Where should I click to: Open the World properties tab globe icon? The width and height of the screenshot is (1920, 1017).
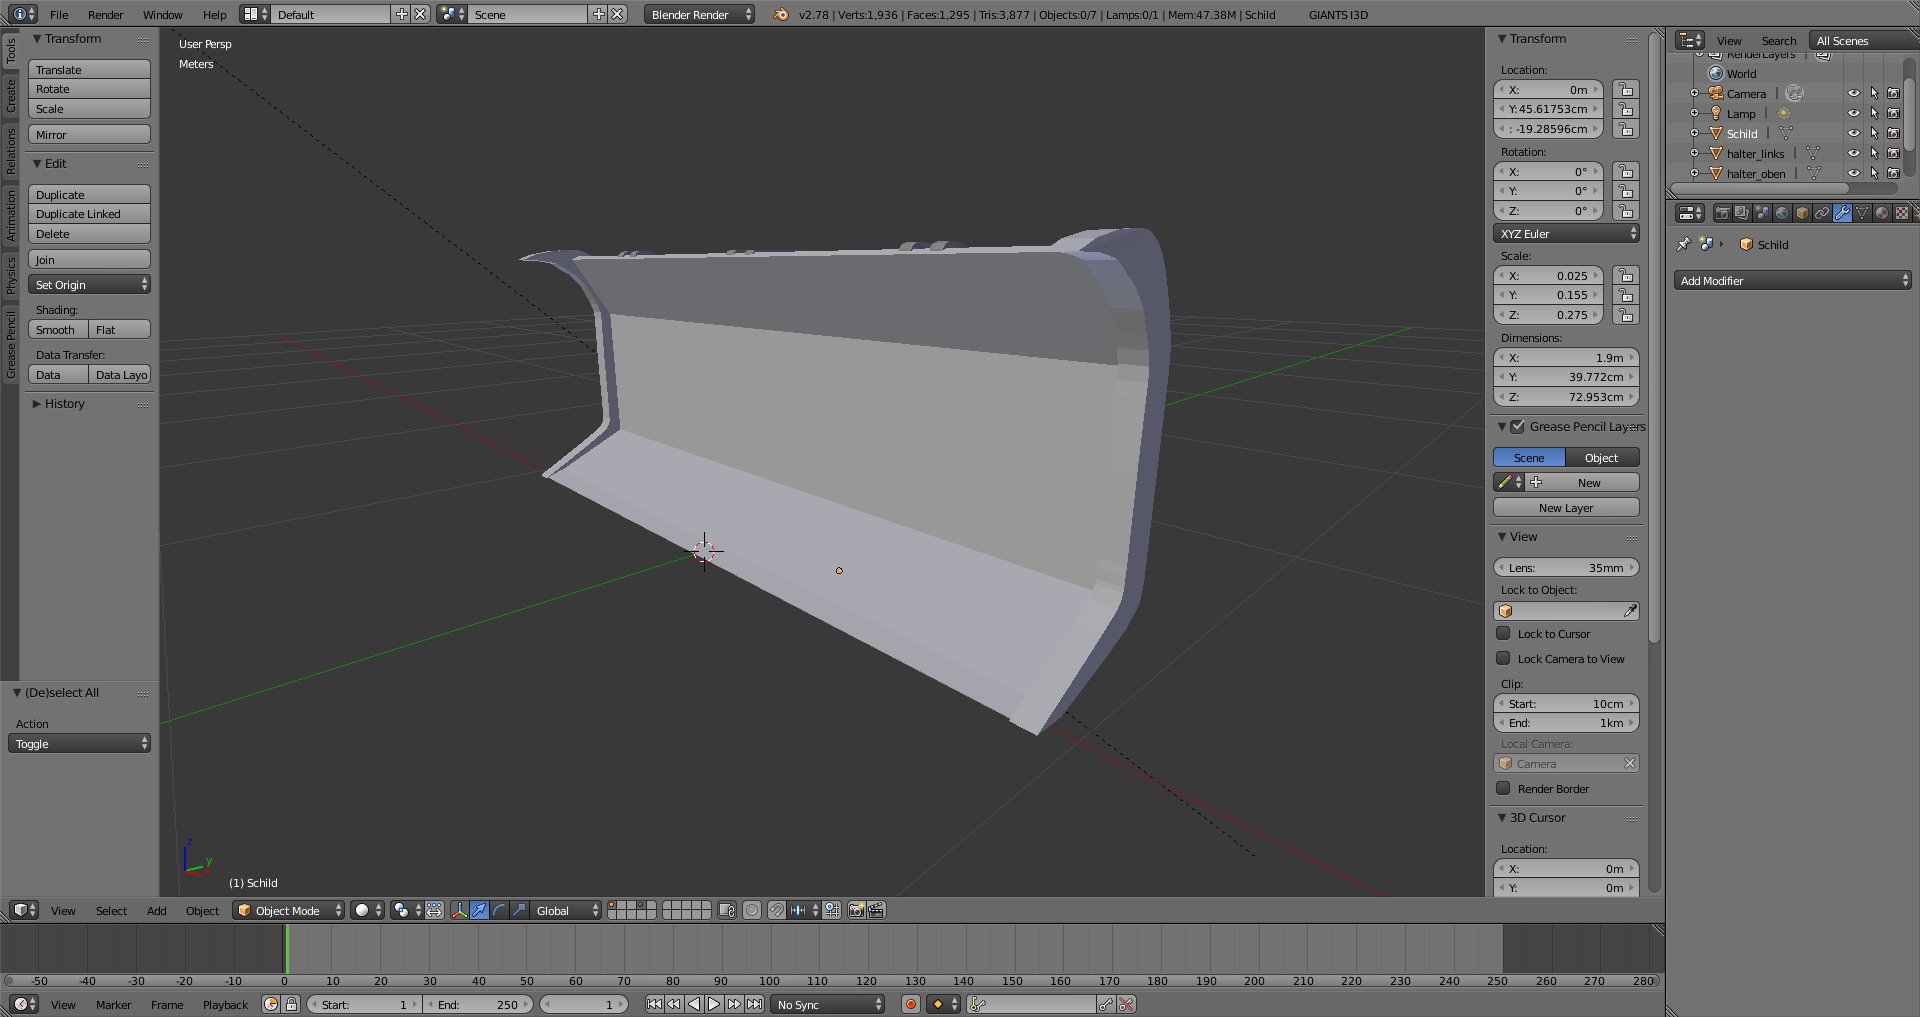[x=1782, y=213]
